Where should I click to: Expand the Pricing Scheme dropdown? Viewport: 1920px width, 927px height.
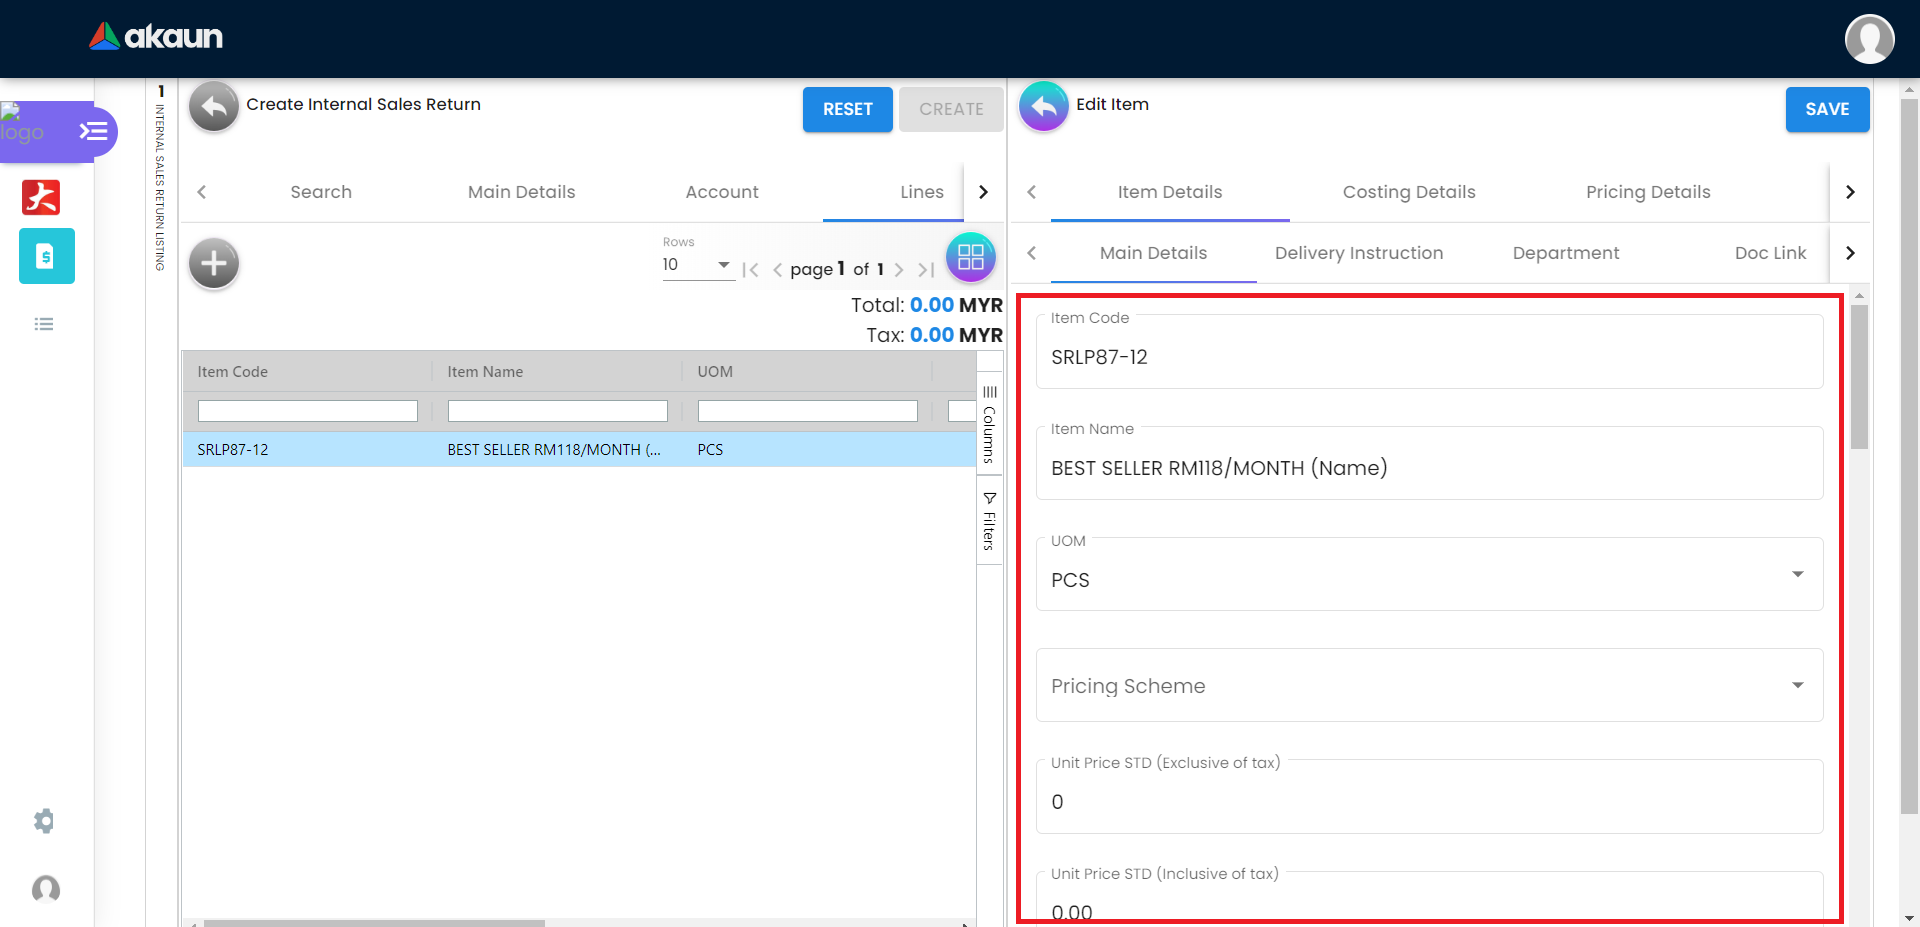[1797, 686]
